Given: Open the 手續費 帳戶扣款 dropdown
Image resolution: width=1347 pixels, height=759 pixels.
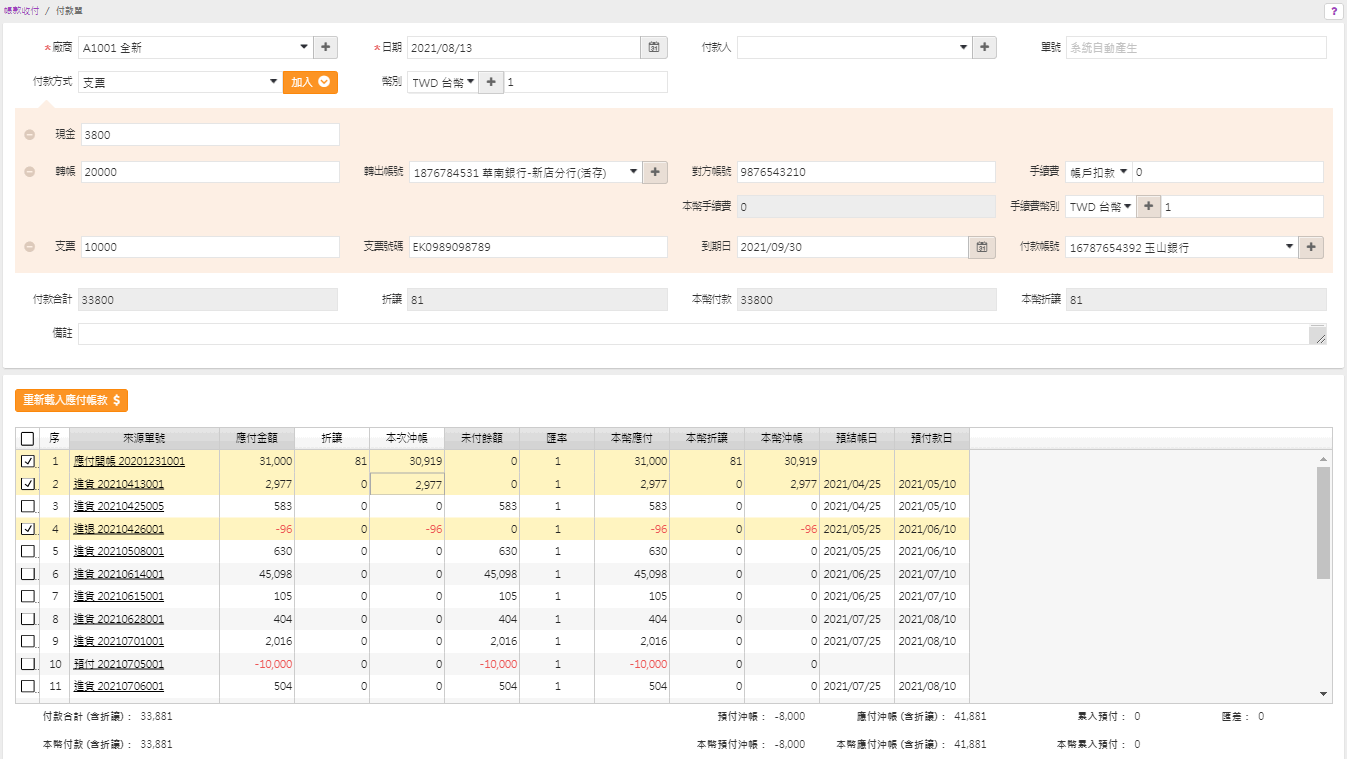Looking at the screenshot, I should pos(1097,172).
